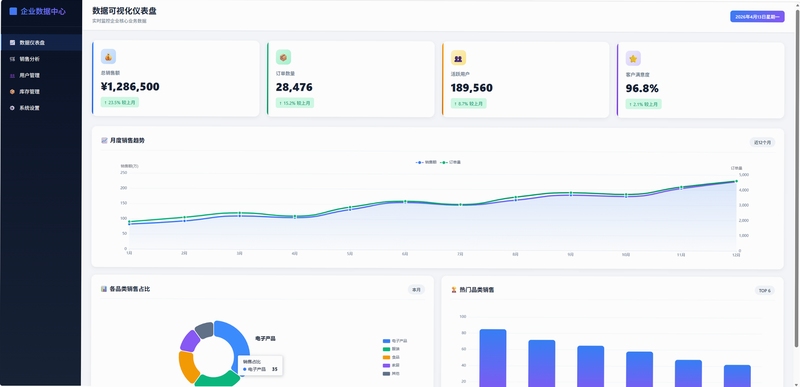This screenshot has height=387, width=800.
Task: Click the 各品类销售占比 card title
Action: 130,289
